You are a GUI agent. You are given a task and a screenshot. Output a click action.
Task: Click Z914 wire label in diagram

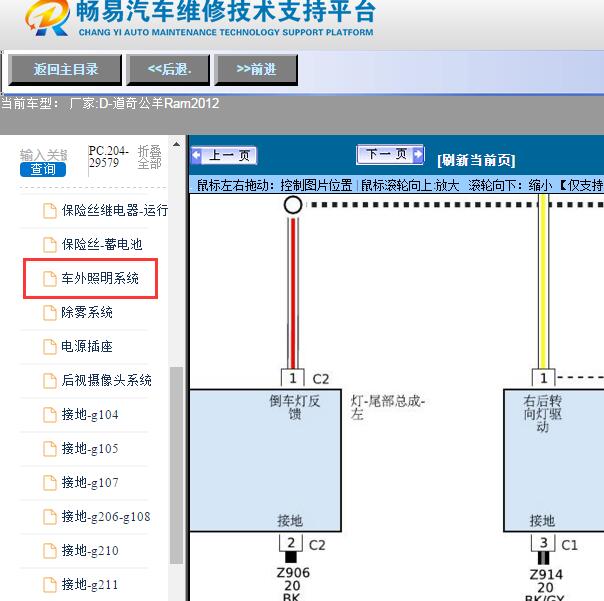(546, 575)
